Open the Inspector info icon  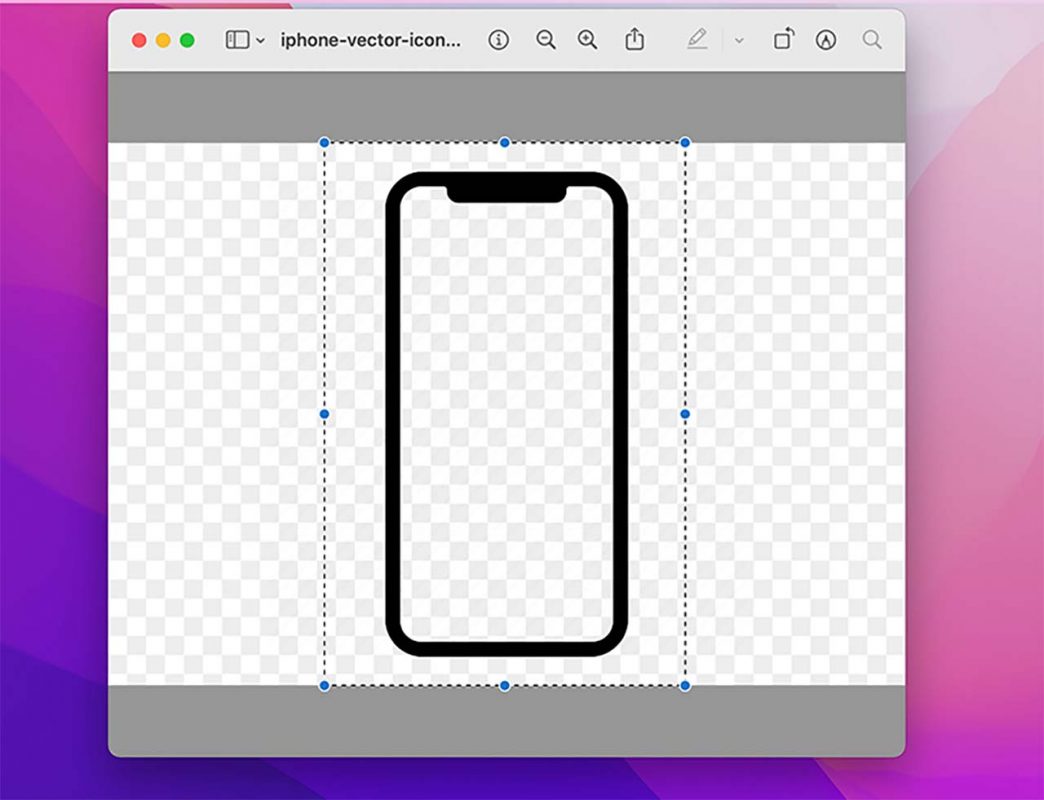point(498,40)
